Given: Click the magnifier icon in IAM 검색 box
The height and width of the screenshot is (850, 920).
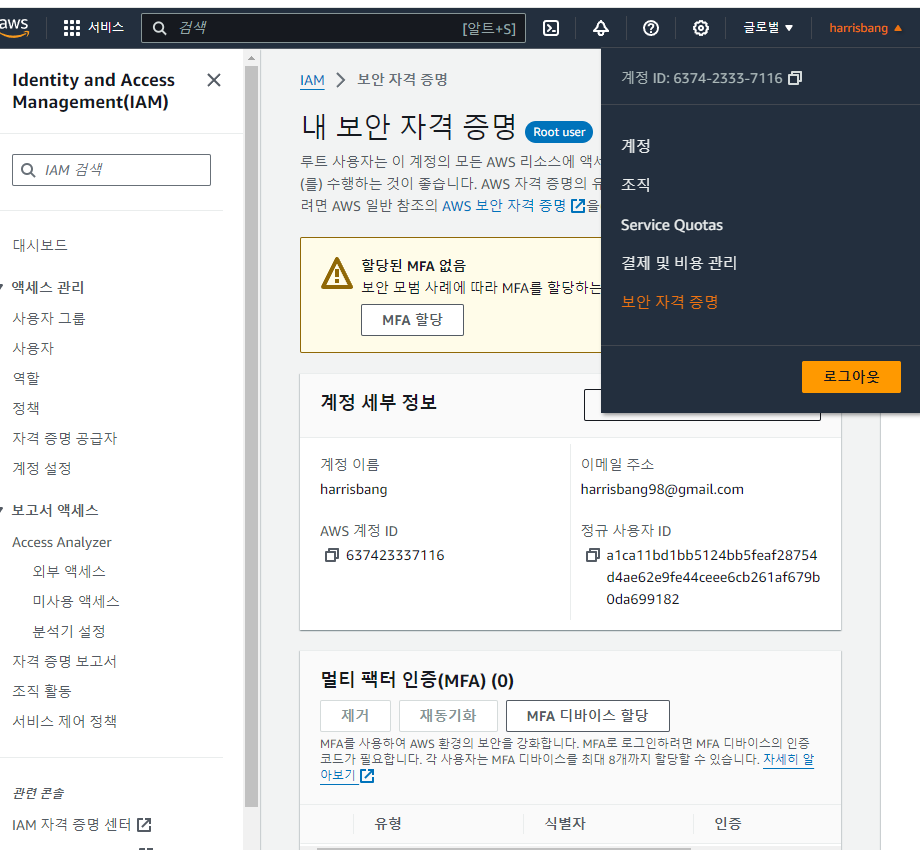Looking at the screenshot, I should [x=28, y=170].
